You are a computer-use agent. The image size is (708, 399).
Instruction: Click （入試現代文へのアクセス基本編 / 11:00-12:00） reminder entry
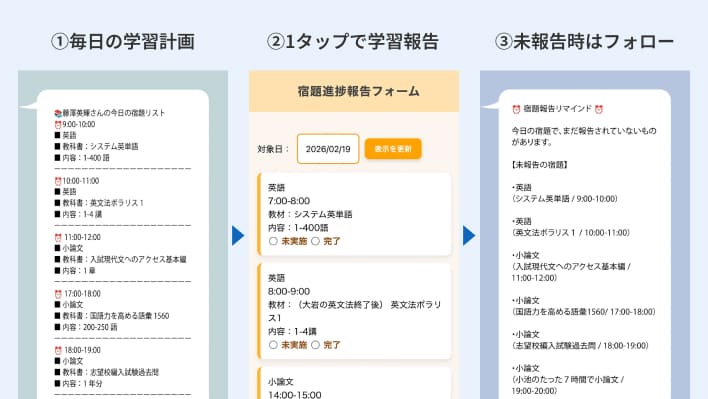click(x=571, y=272)
